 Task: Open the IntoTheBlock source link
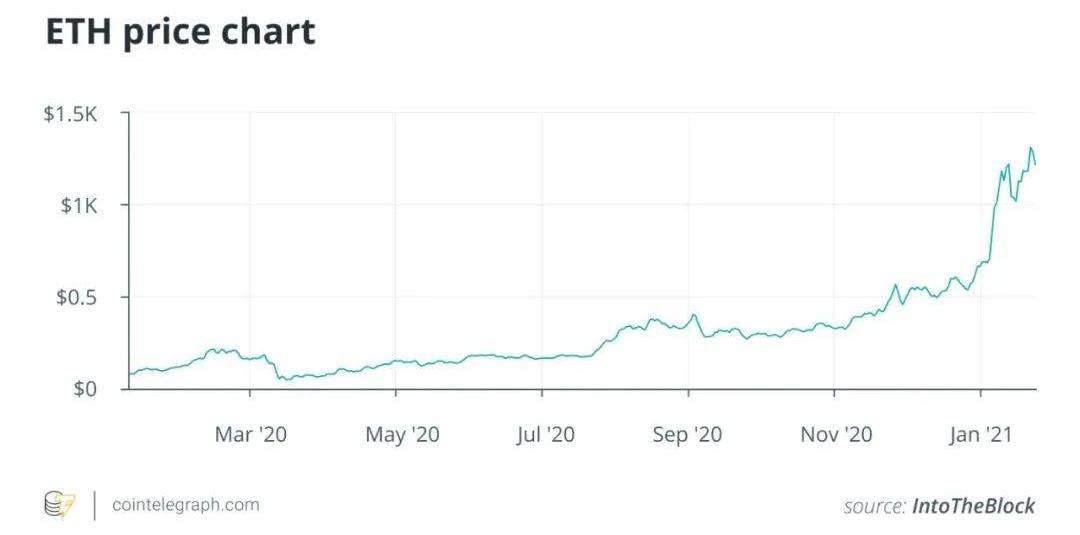click(x=973, y=506)
